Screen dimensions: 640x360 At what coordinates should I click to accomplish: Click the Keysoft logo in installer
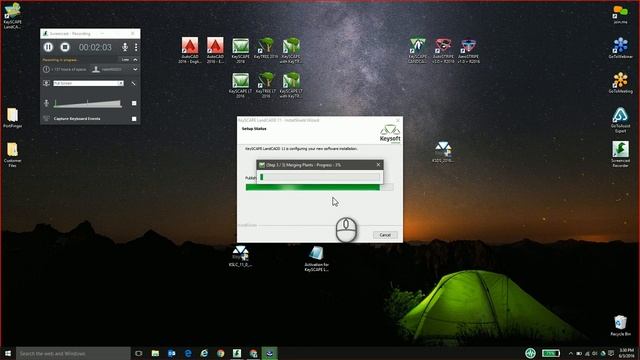pos(390,134)
